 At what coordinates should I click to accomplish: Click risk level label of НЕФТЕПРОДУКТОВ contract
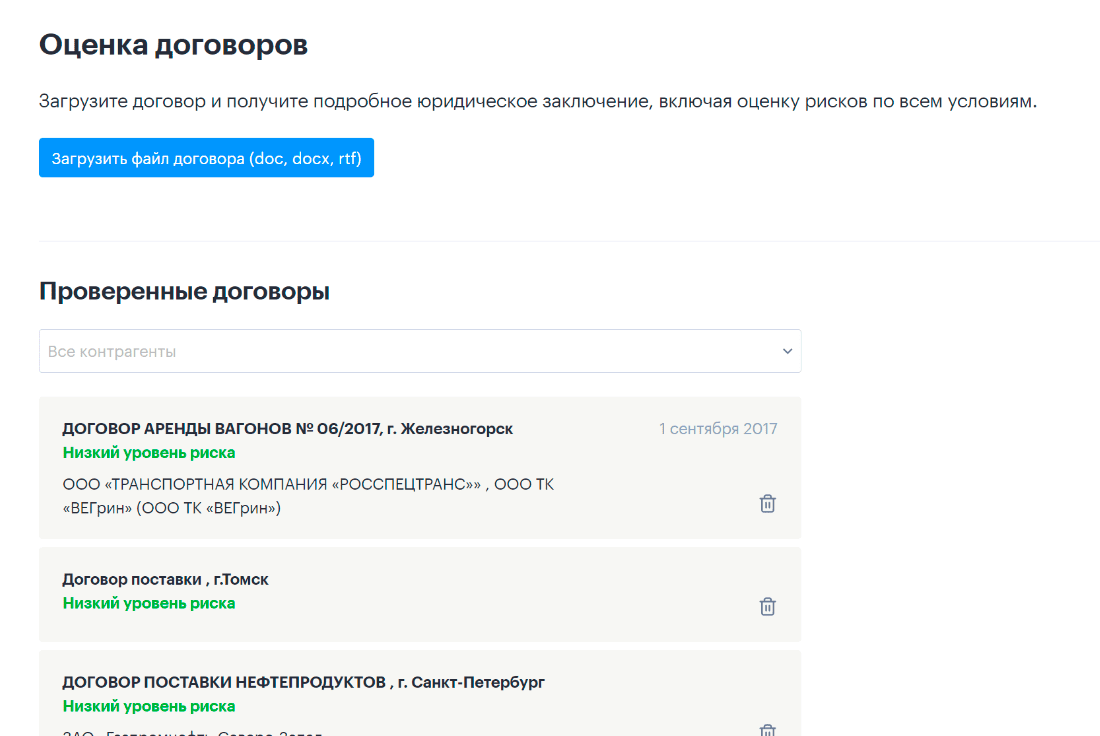149,706
